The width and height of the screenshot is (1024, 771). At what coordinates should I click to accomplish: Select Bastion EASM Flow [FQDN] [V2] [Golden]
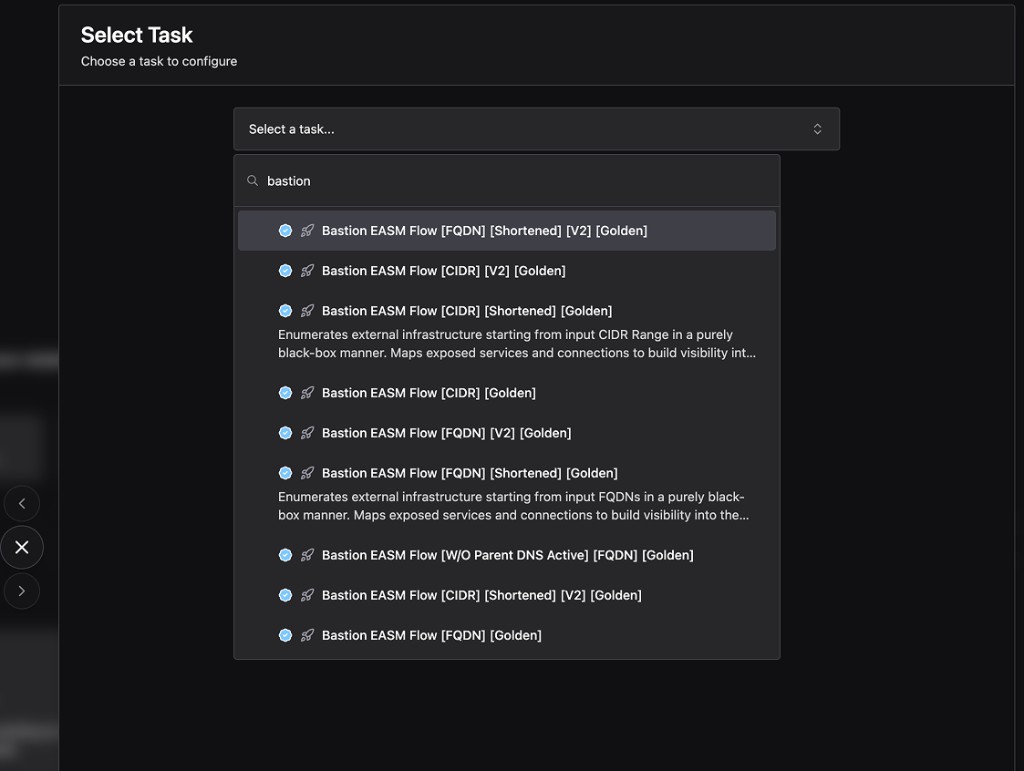[507, 433]
